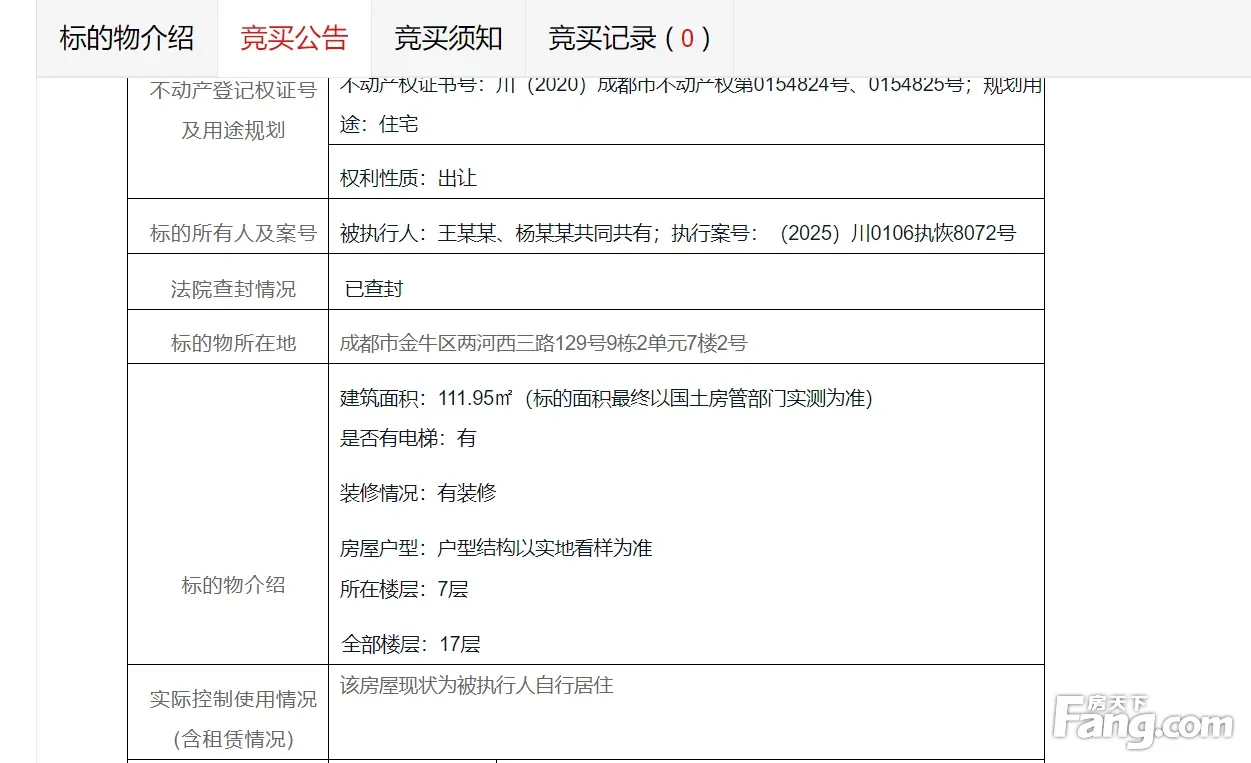The height and width of the screenshot is (763, 1251).
Task: Click the 装修情况：有装修 line
Action: (418, 493)
